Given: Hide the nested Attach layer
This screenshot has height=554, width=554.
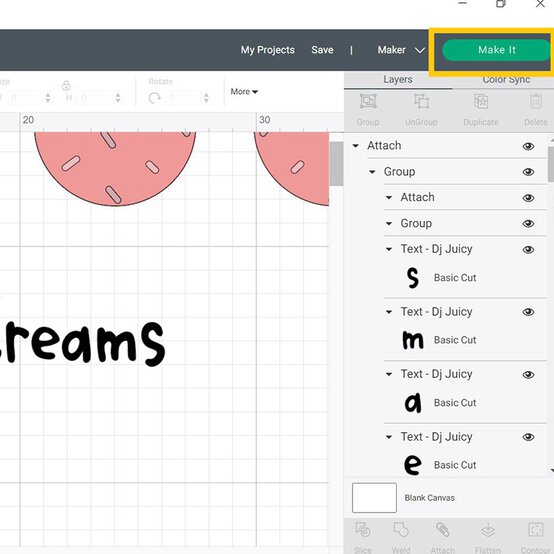Looking at the screenshot, I should tap(528, 198).
